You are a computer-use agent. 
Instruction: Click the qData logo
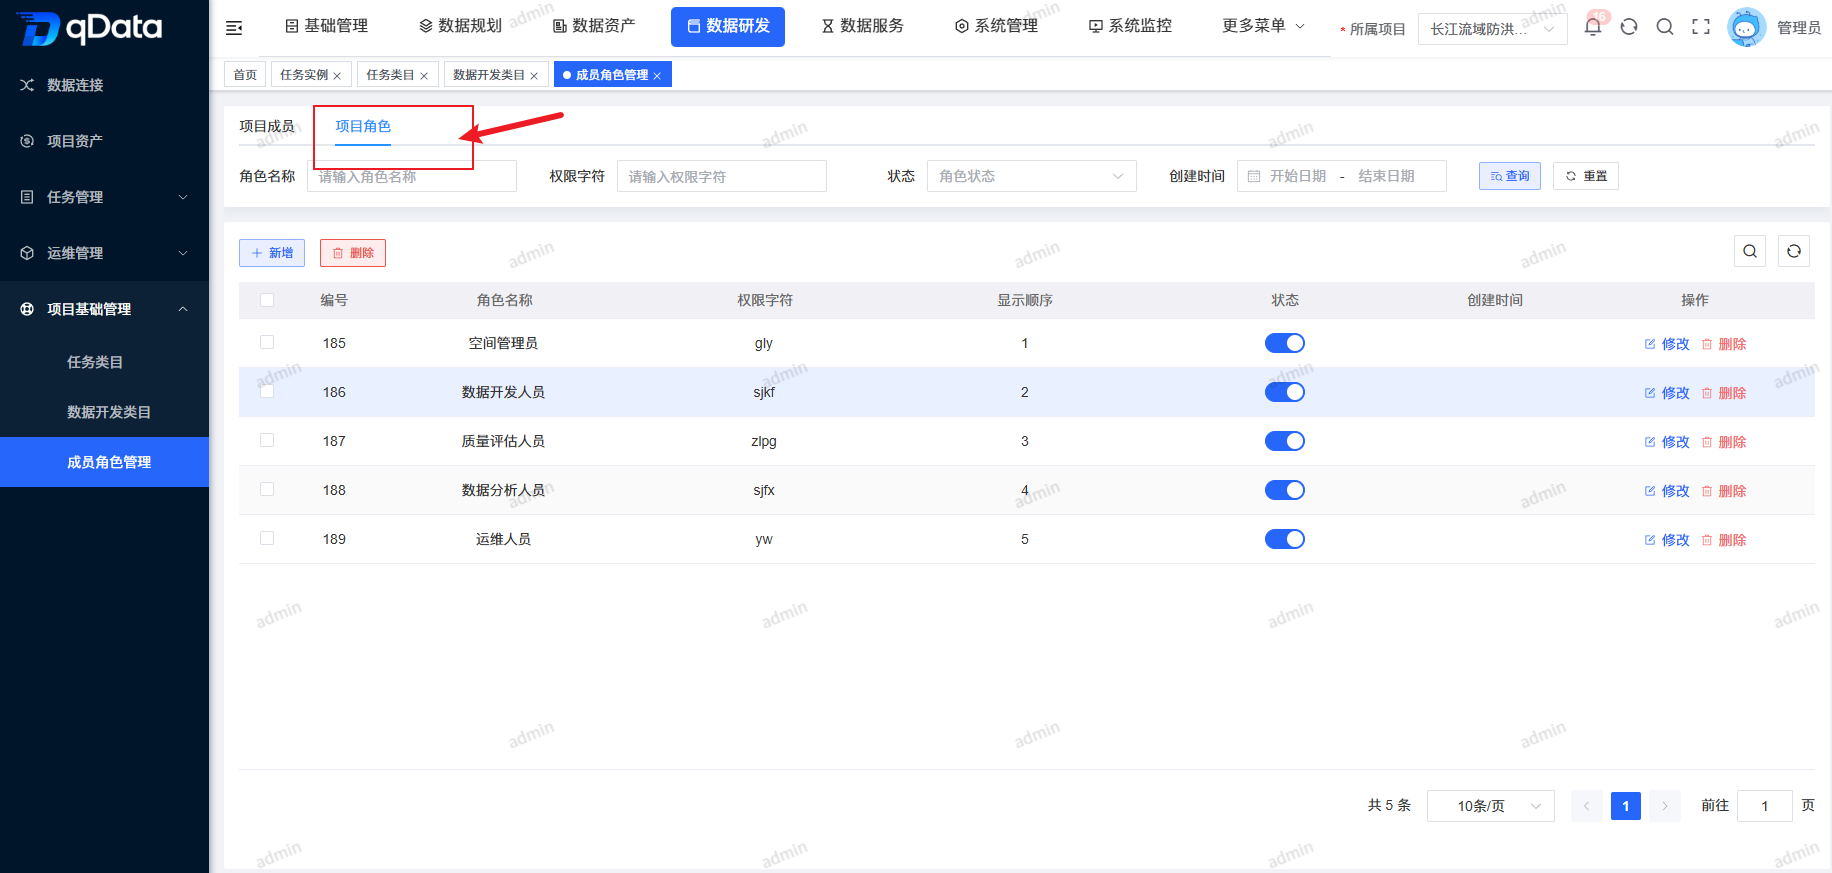click(90, 28)
